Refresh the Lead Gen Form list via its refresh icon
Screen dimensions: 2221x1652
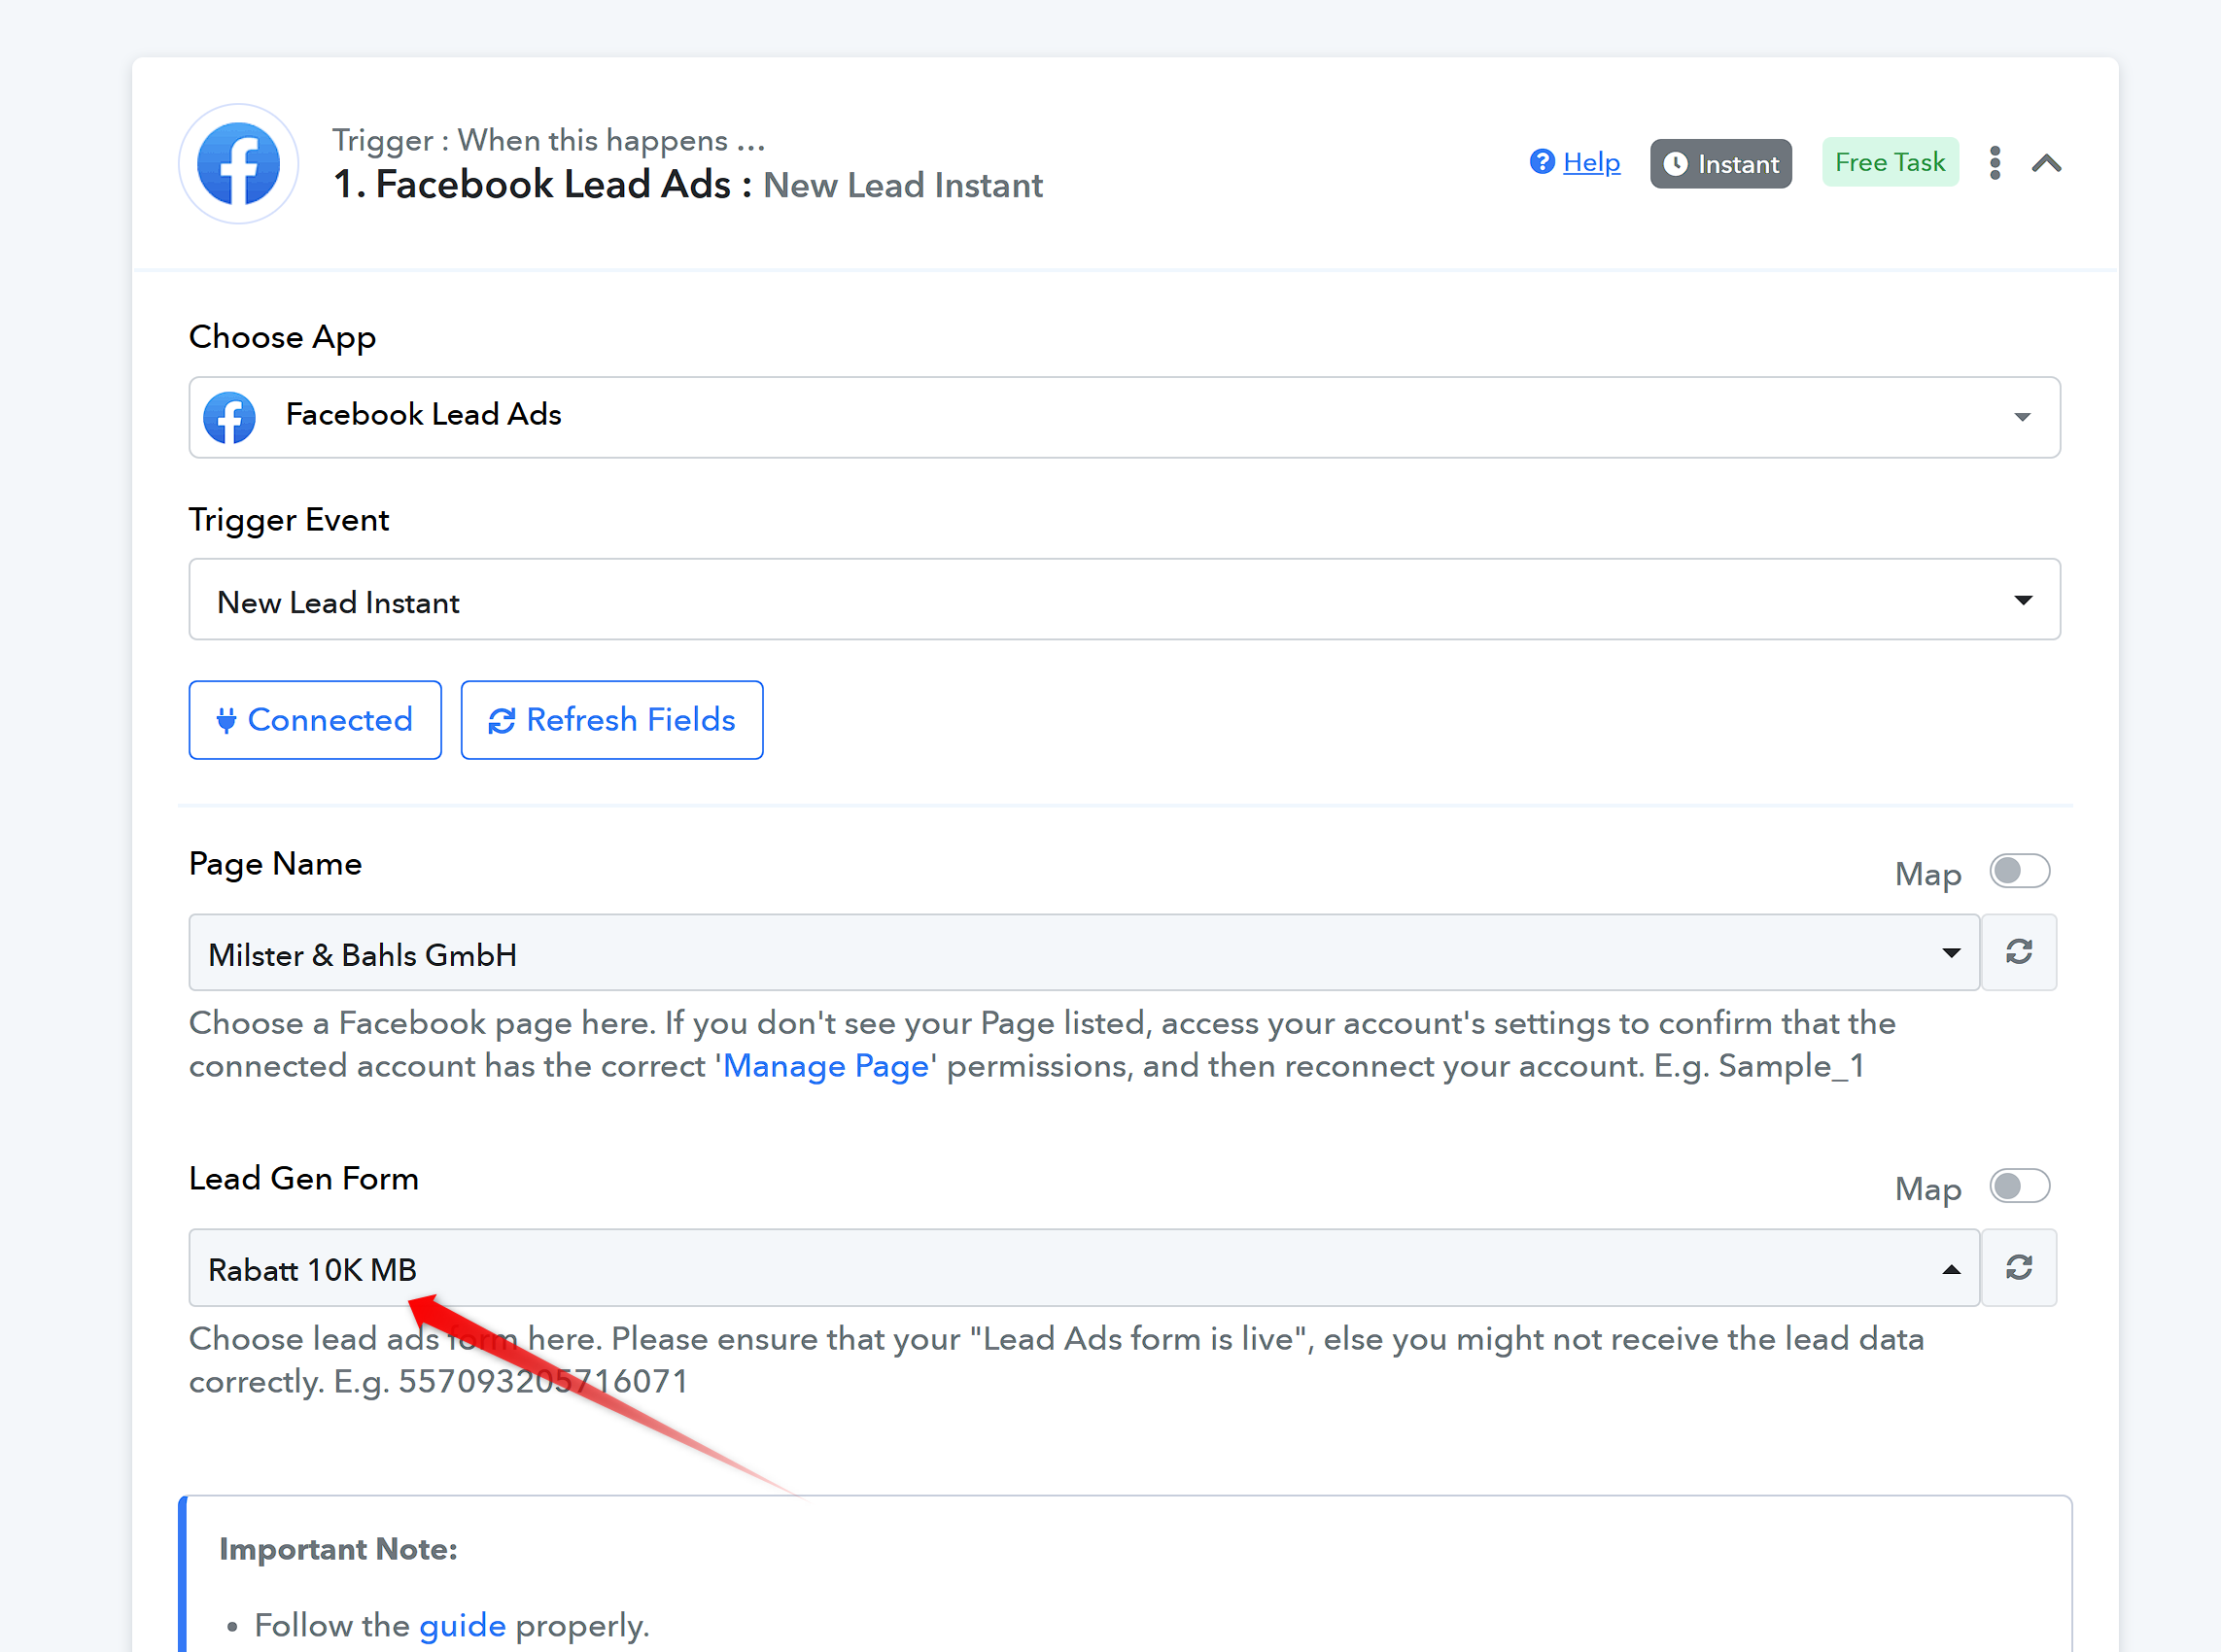coord(2018,1268)
